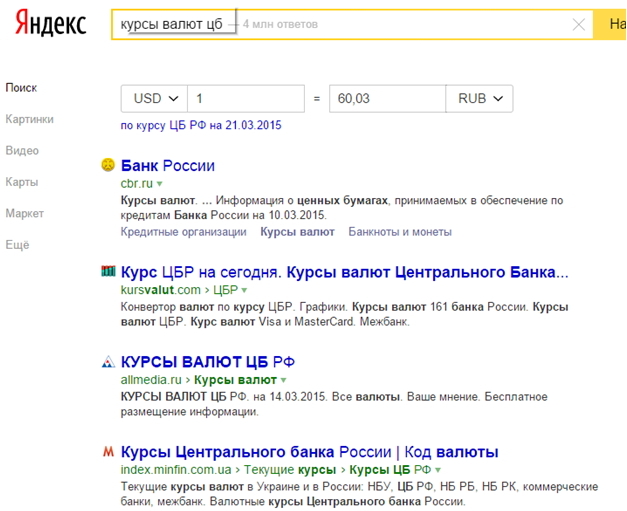Click snippet text 'размещение информации'
Image resolution: width=627 pixels, height=511 pixels.
tap(190, 412)
